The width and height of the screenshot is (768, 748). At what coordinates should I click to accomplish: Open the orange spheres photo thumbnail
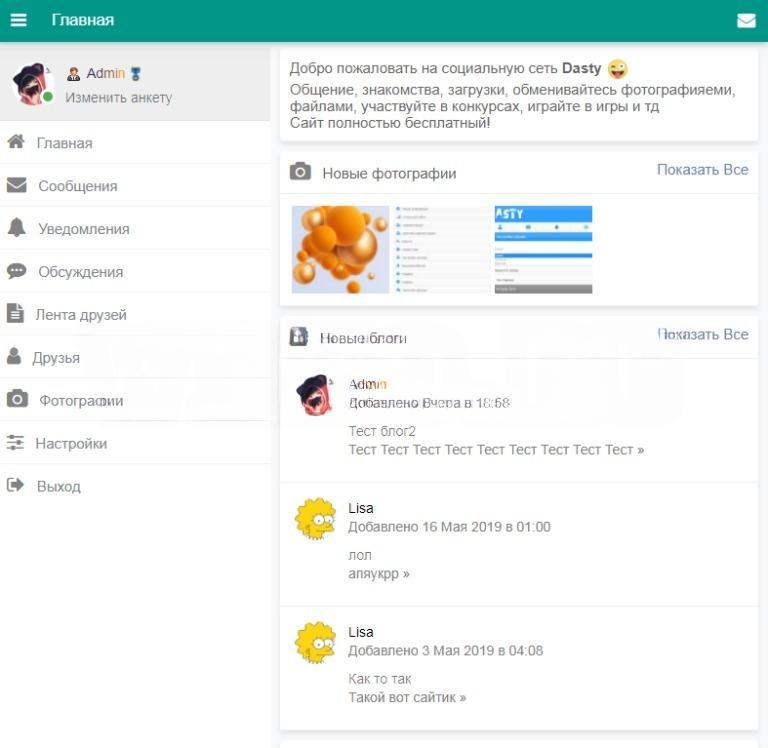click(340, 250)
